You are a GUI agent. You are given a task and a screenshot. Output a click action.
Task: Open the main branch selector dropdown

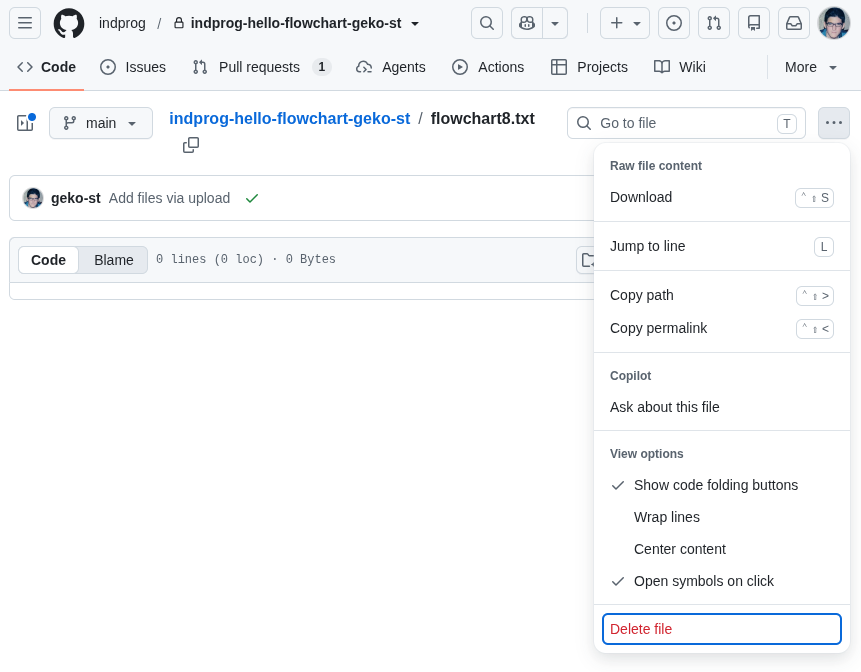pyautogui.click(x=101, y=123)
